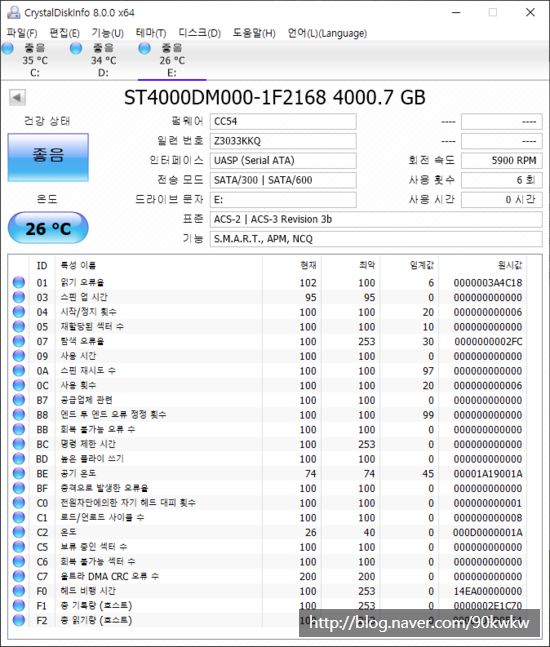Click the status orb for attribute 09

click(19, 356)
